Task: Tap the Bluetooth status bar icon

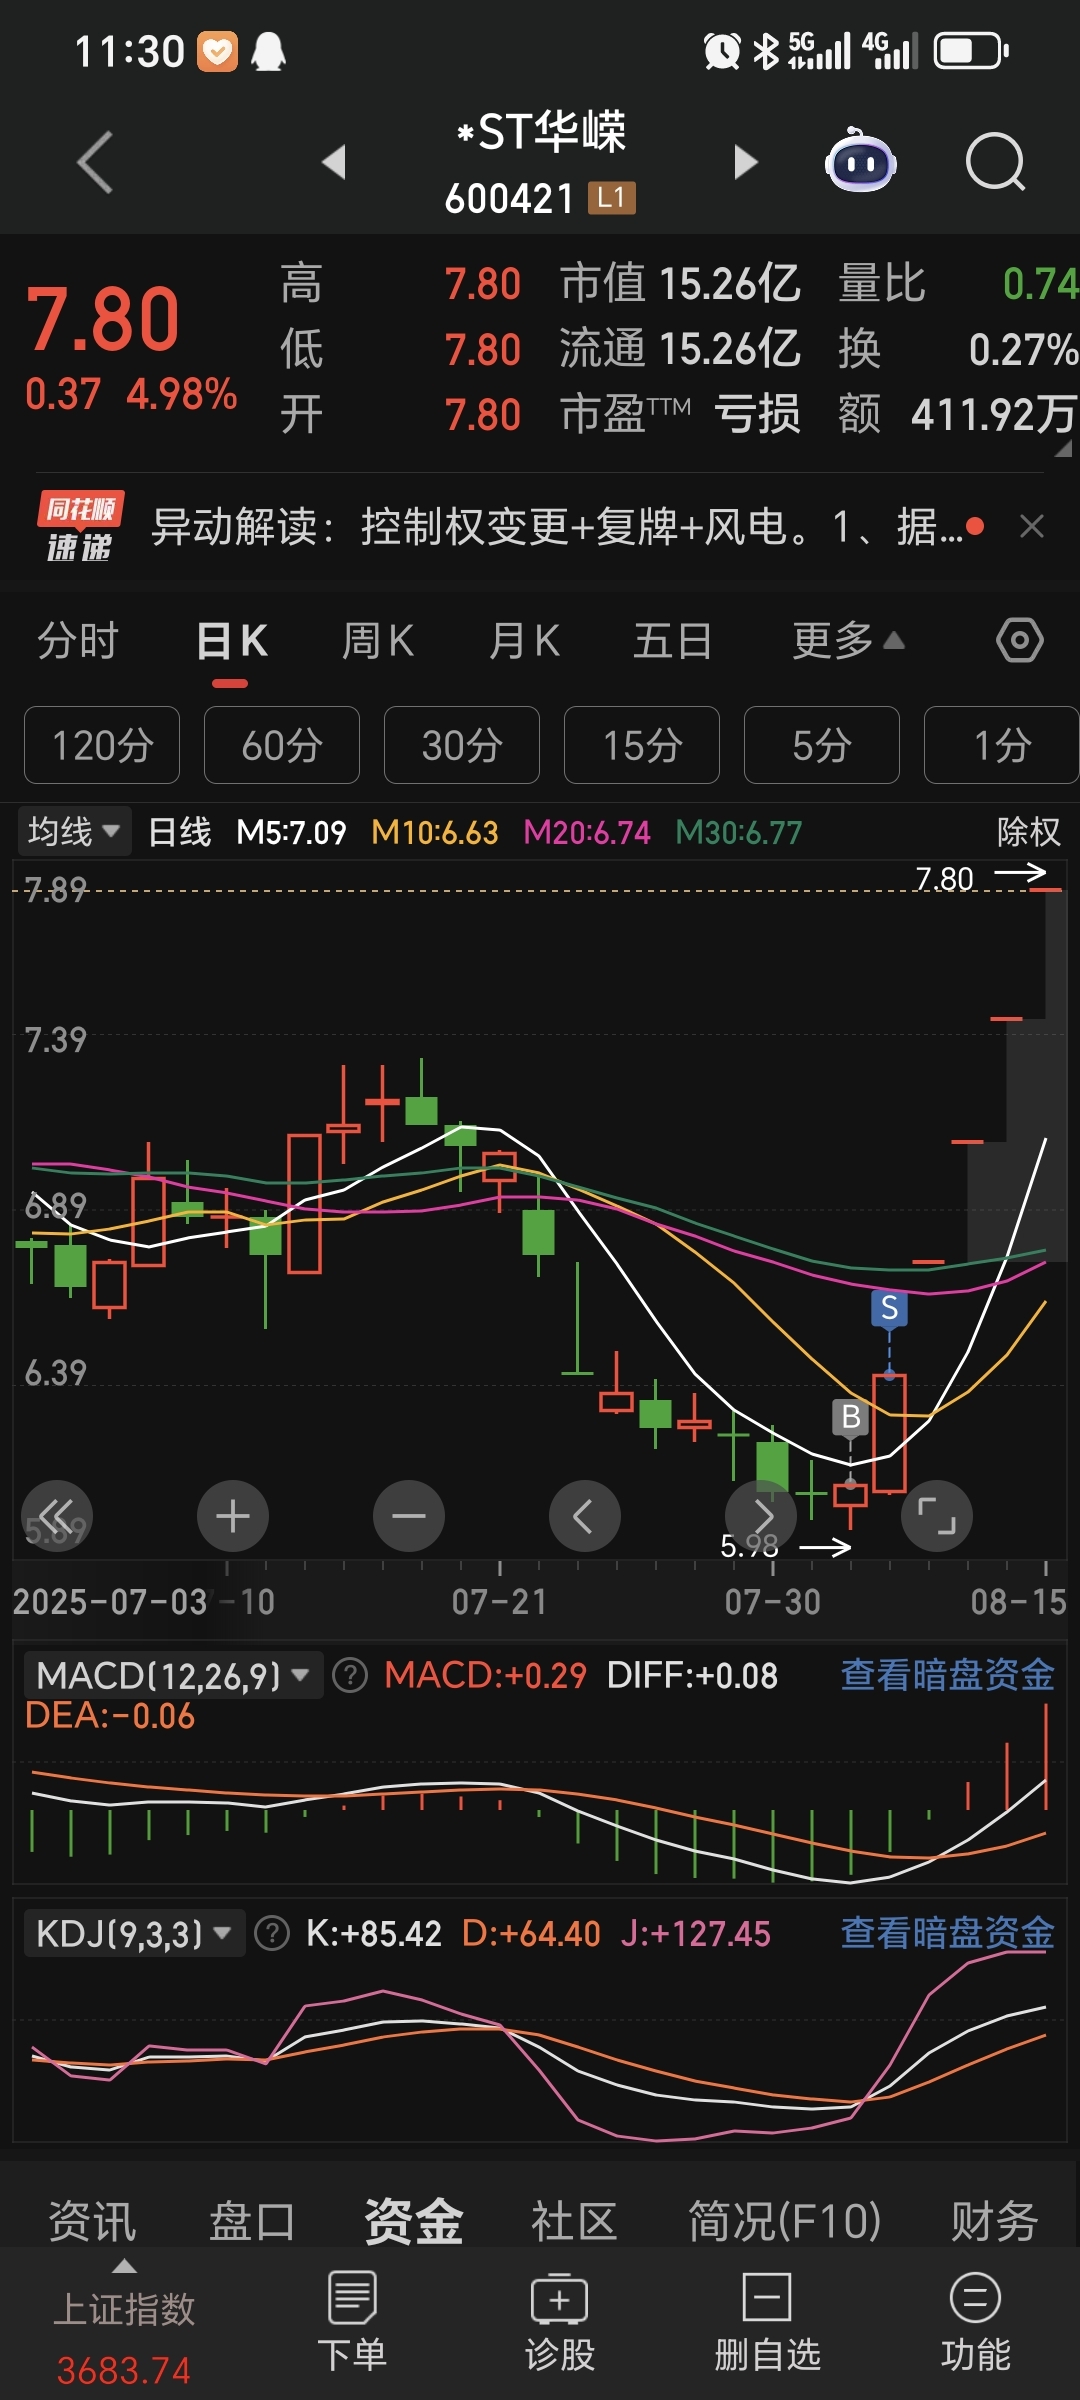Action: coord(766,51)
